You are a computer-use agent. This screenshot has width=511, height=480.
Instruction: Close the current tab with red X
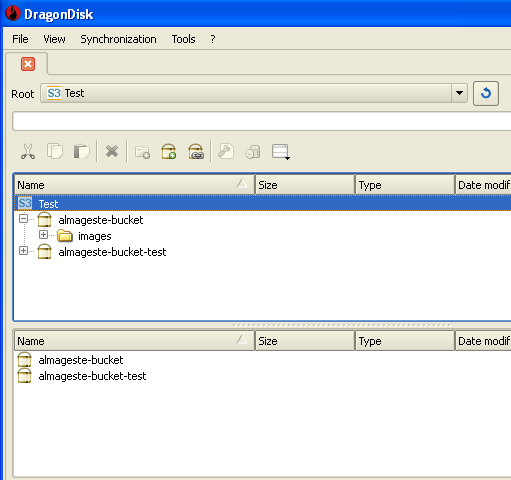pos(28,64)
